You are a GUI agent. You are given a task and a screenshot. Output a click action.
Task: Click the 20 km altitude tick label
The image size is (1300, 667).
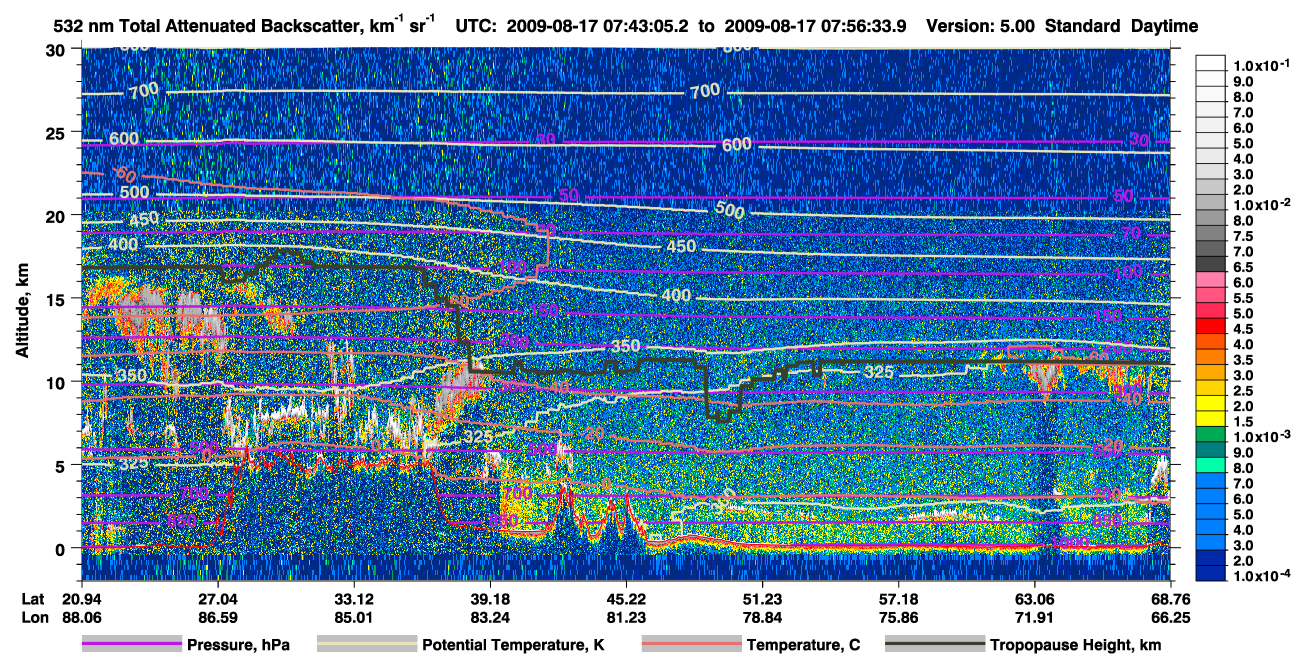point(58,215)
